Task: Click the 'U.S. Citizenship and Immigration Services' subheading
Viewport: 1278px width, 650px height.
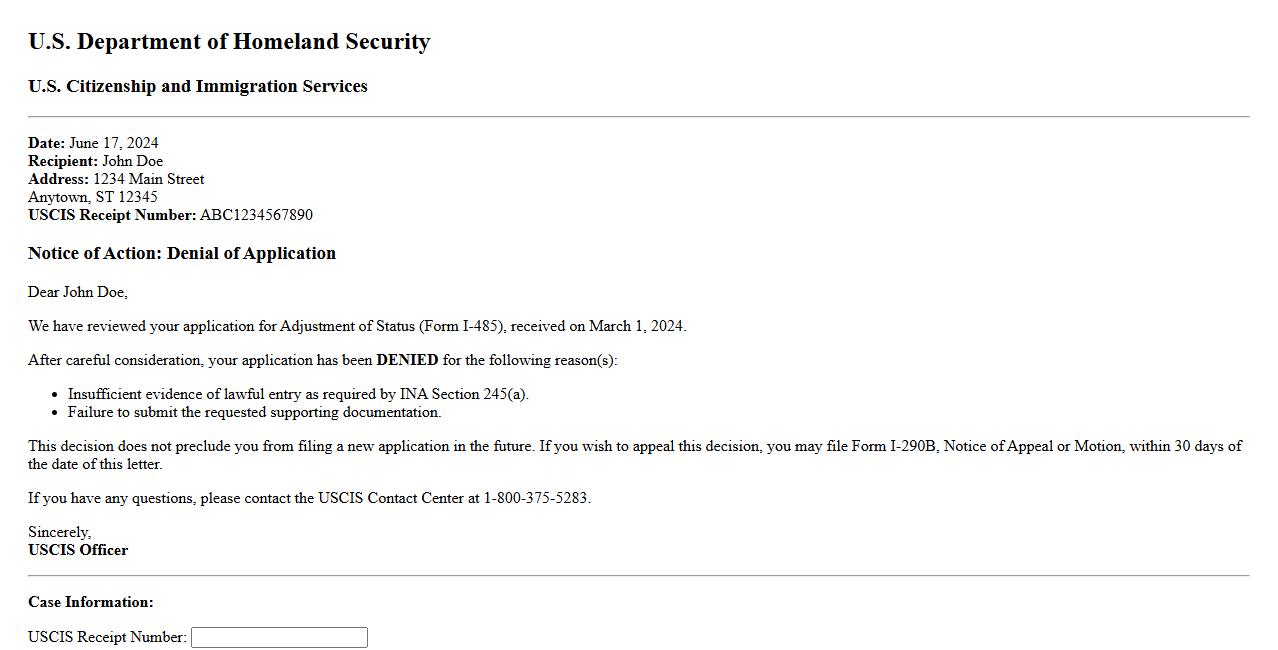Action: click(x=198, y=86)
